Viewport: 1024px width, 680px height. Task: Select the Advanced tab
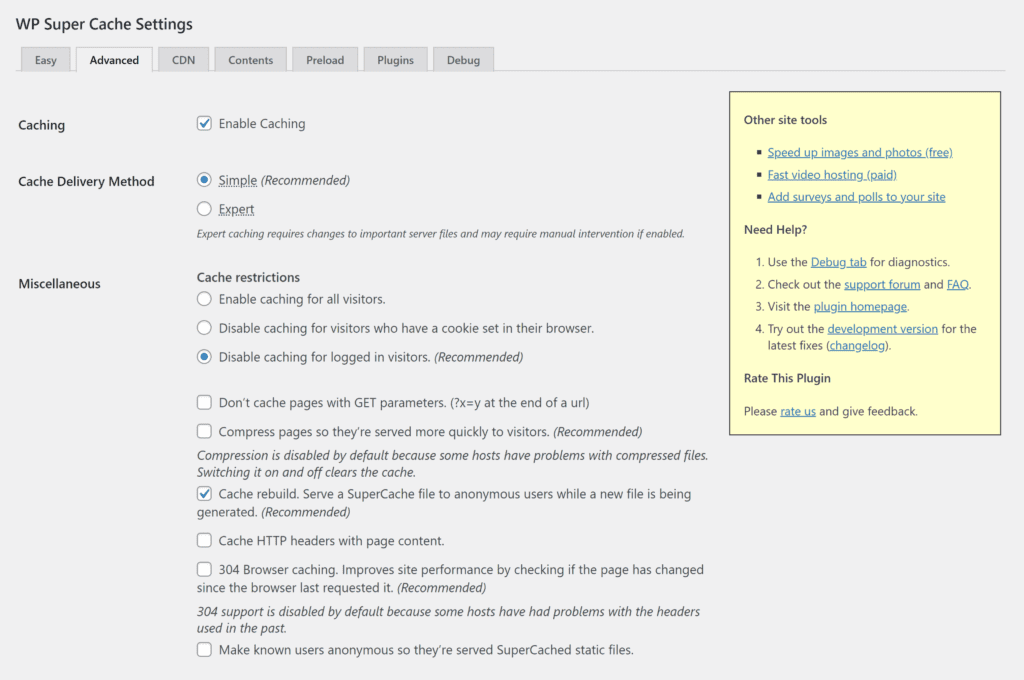[114, 59]
